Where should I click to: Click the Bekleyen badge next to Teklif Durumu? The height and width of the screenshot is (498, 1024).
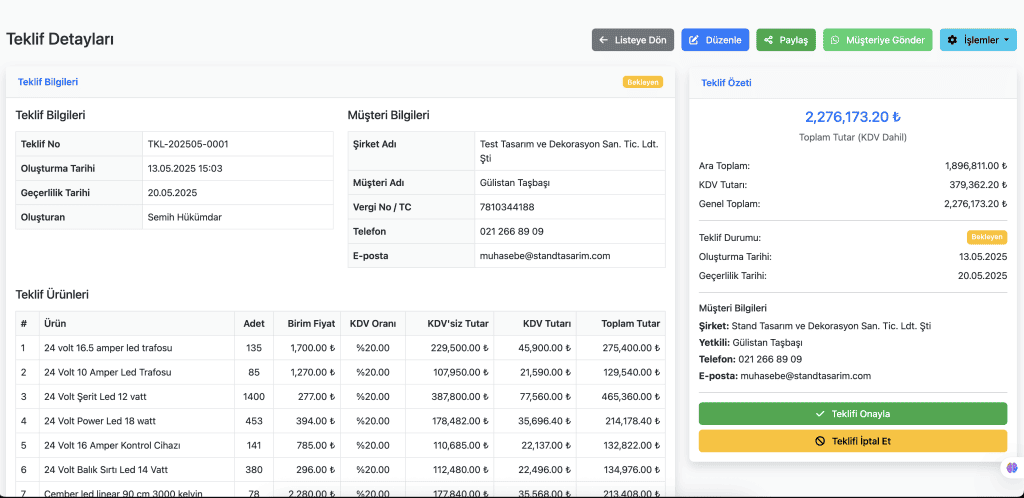(987, 238)
